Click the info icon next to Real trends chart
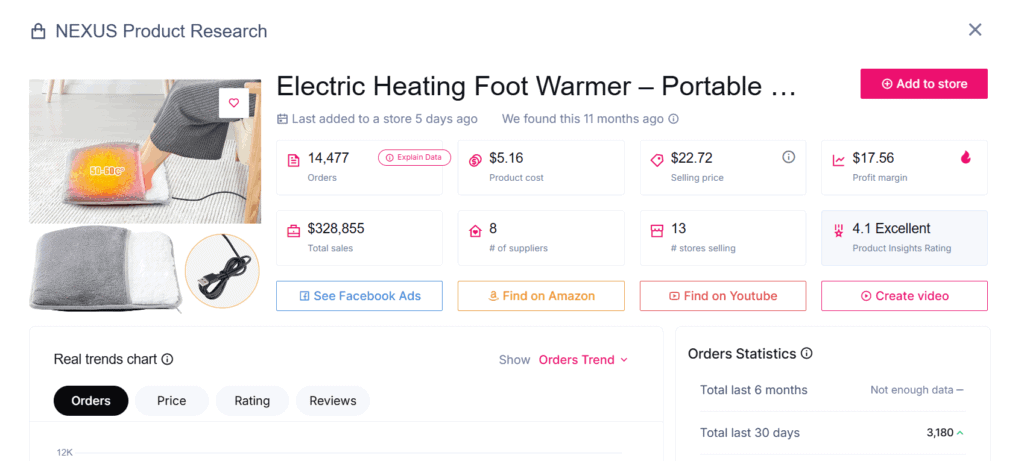1024x461 pixels. point(167,359)
